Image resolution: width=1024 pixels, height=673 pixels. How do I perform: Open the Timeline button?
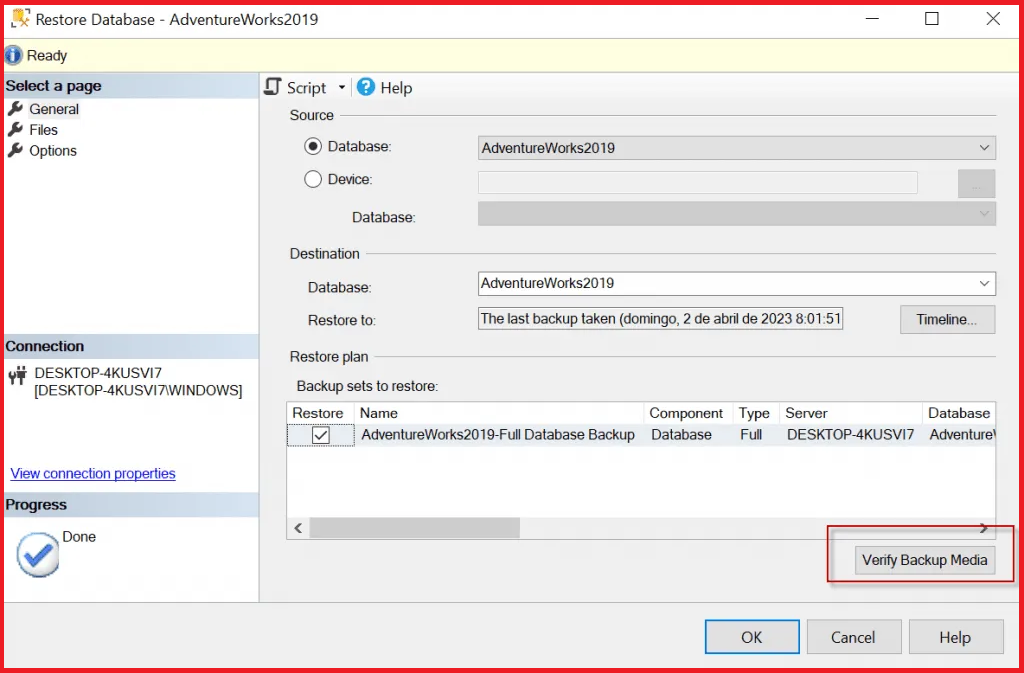tap(947, 319)
